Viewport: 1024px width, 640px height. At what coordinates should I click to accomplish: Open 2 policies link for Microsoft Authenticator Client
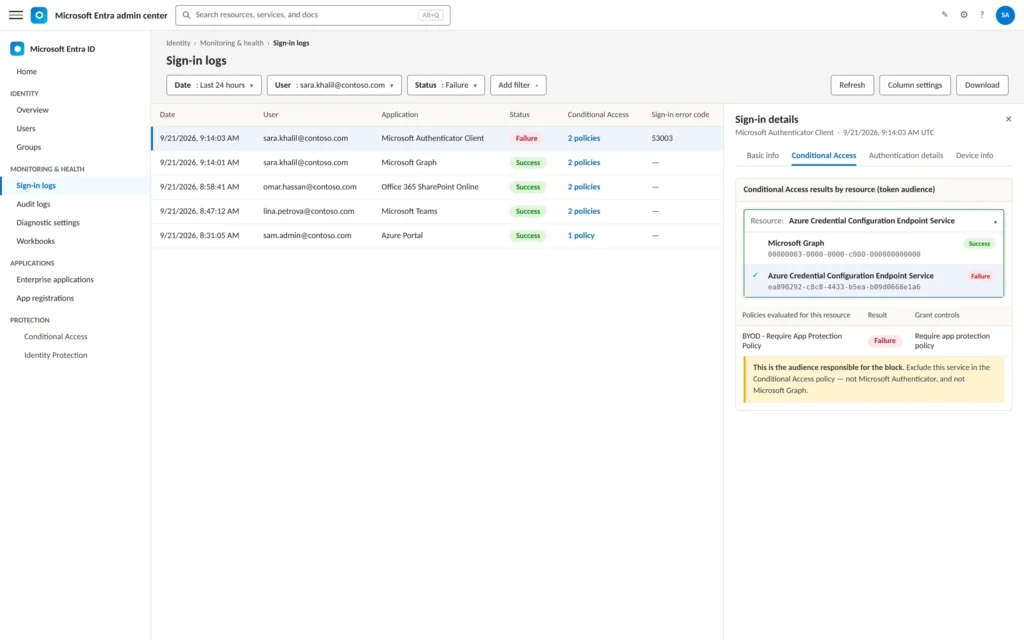click(x=584, y=138)
